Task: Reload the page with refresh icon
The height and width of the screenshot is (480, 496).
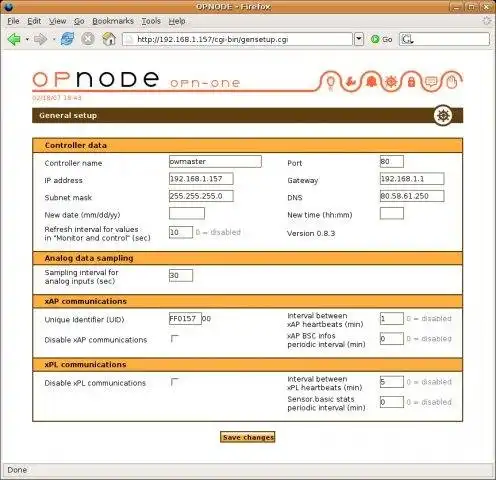Action: (67, 39)
